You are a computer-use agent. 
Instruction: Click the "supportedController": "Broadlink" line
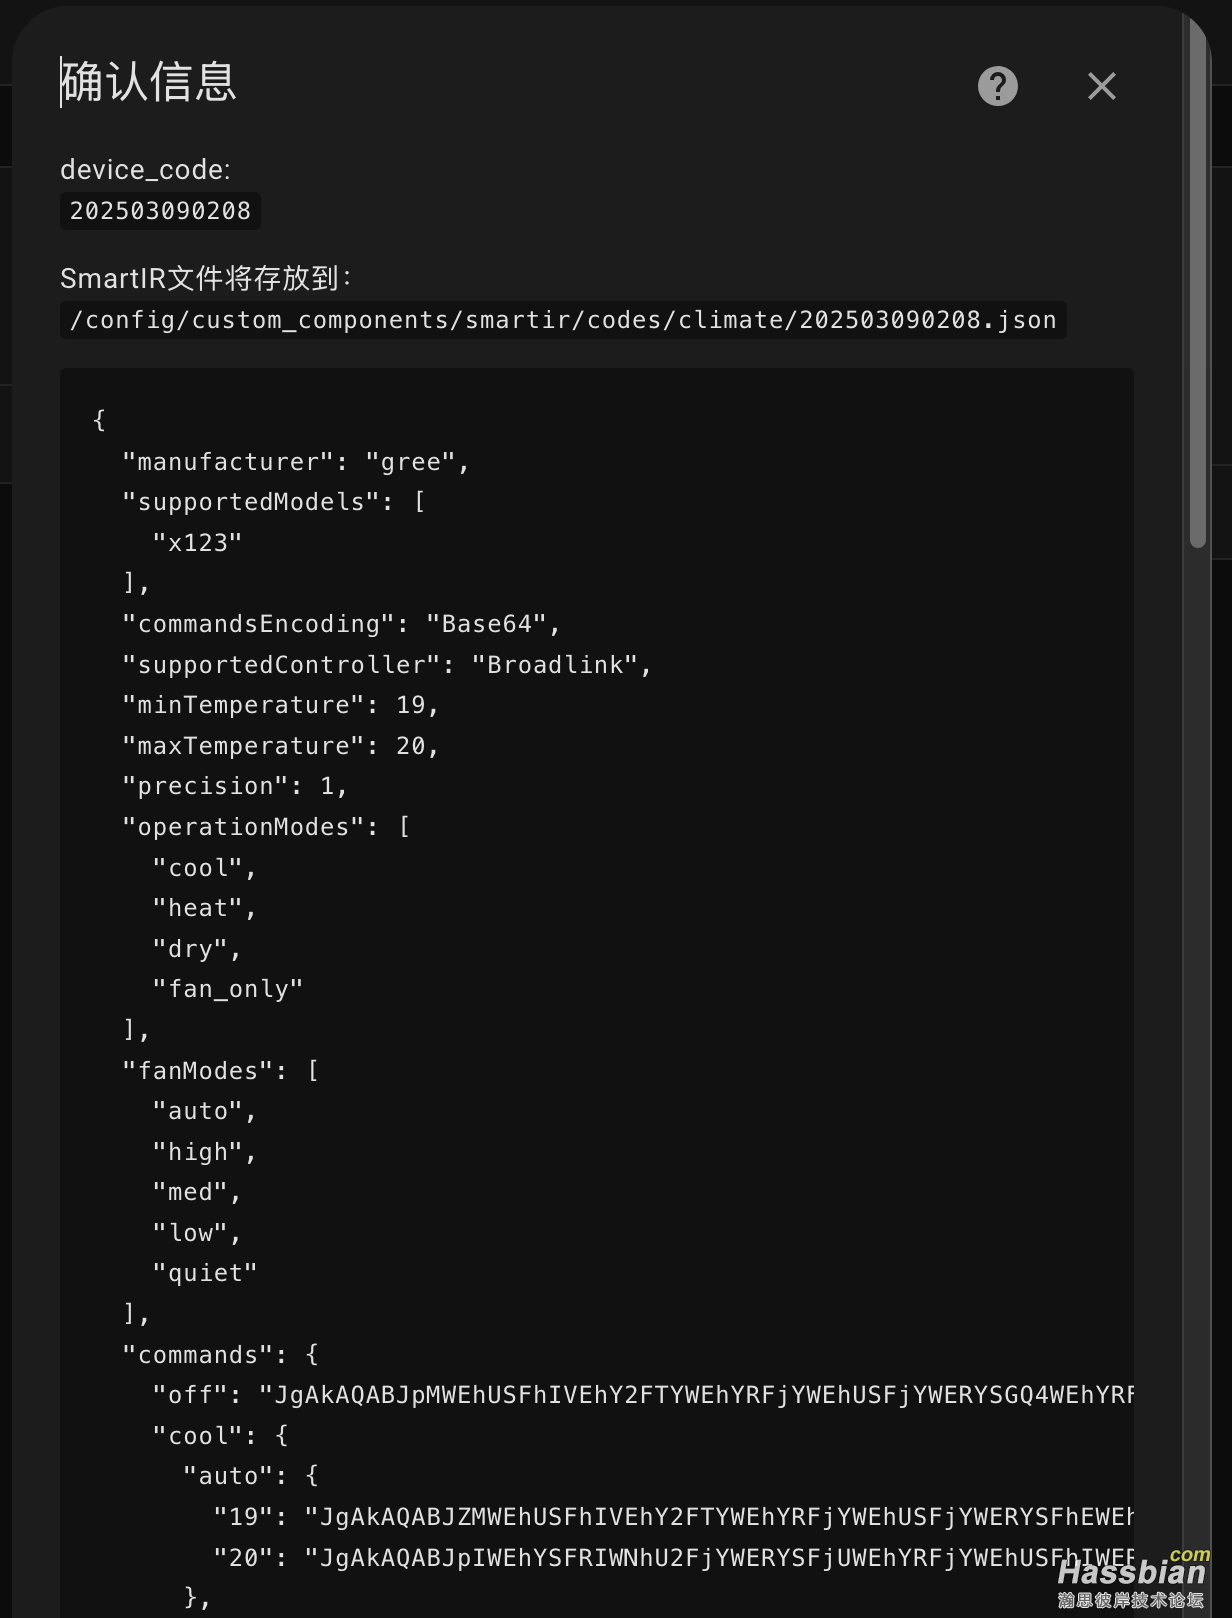(387, 665)
